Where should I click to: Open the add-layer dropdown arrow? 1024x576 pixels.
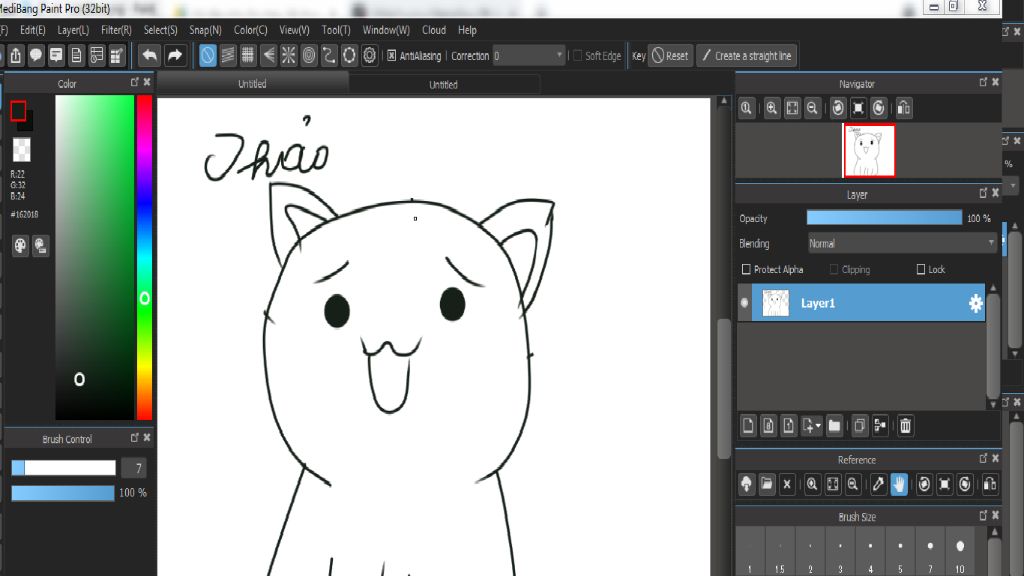click(x=818, y=426)
